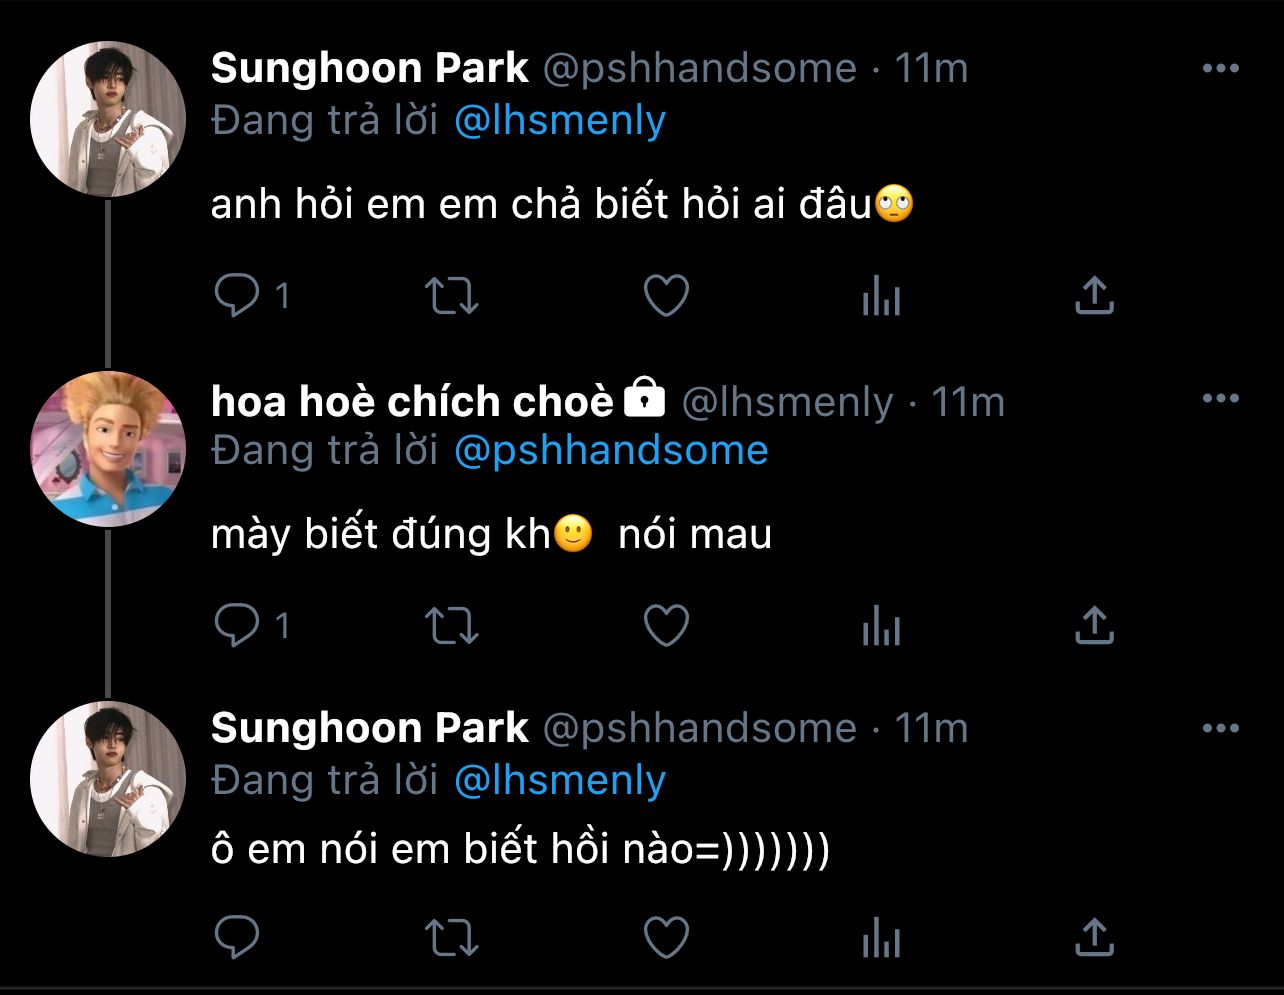View analytics for the last tweet
The image size is (1284, 995).
(x=881, y=937)
